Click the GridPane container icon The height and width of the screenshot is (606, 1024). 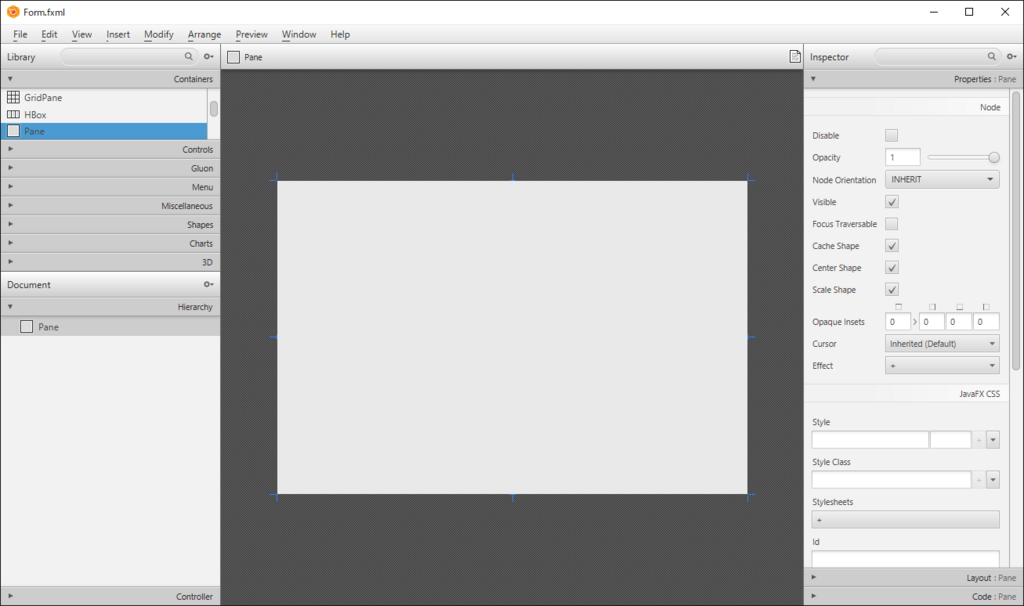pyautogui.click(x=13, y=97)
